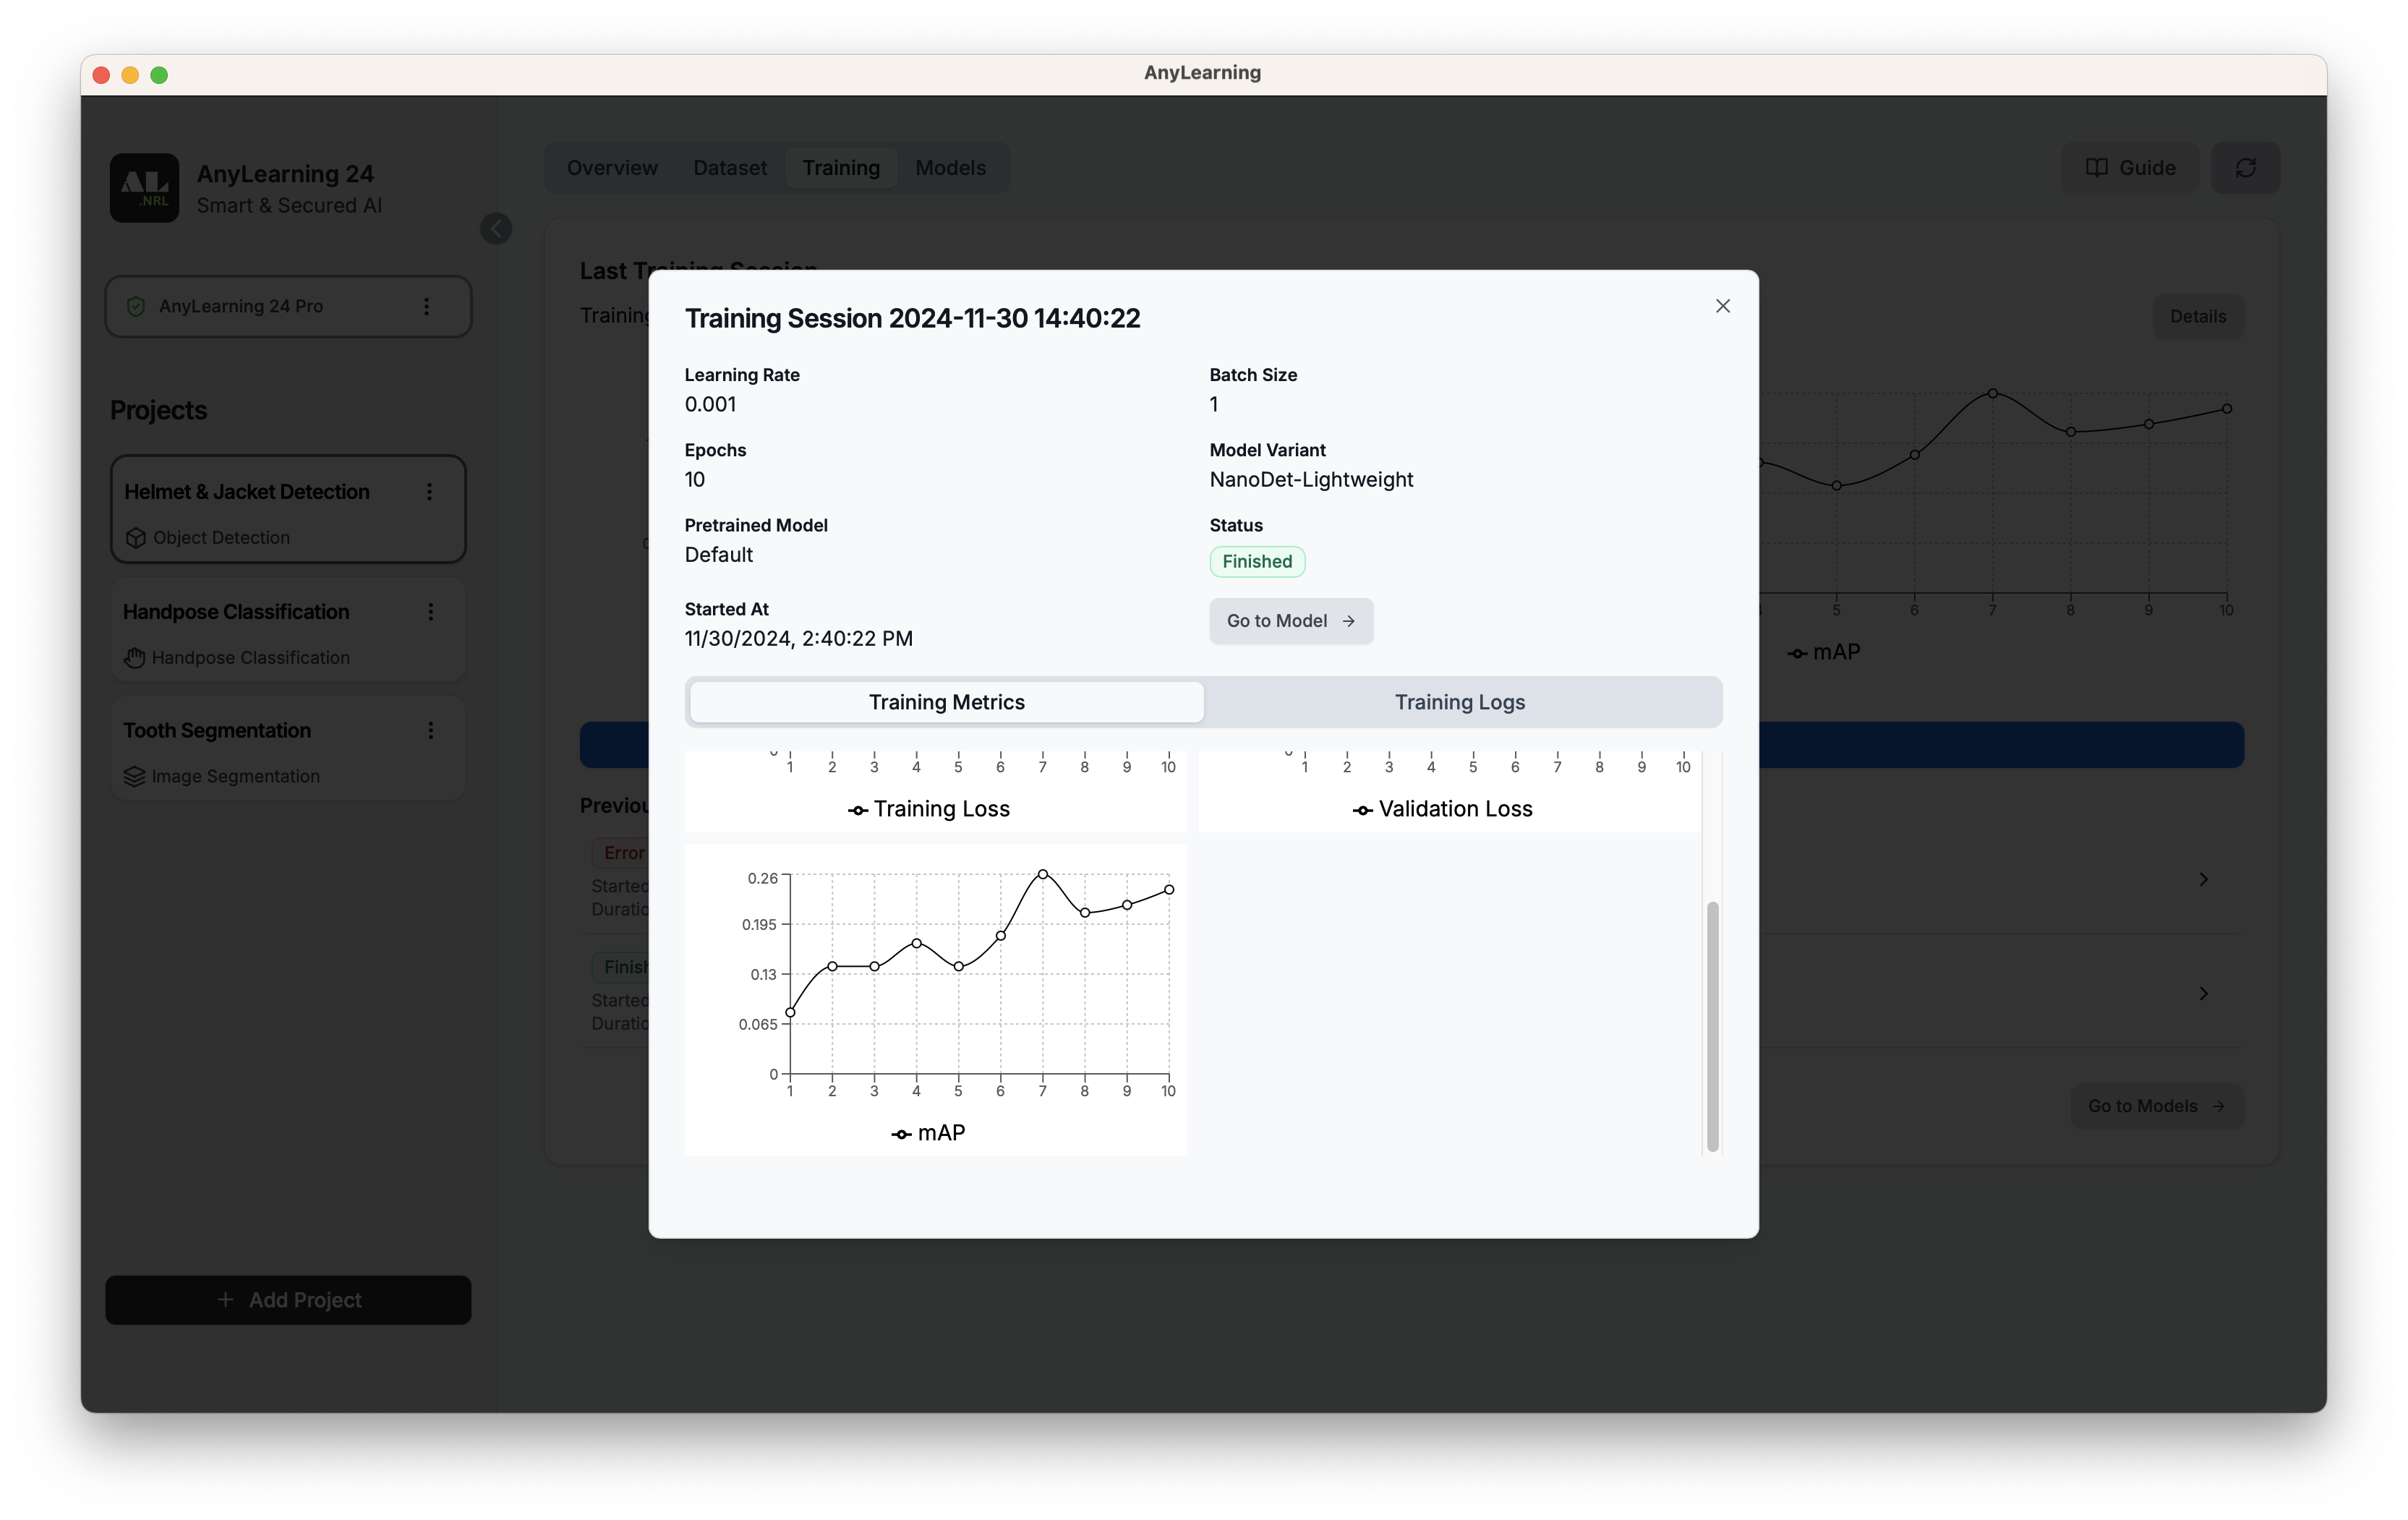Viewport: 2408px width, 1520px height.
Task: Click the Object Detection cube icon
Action: pos(136,537)
